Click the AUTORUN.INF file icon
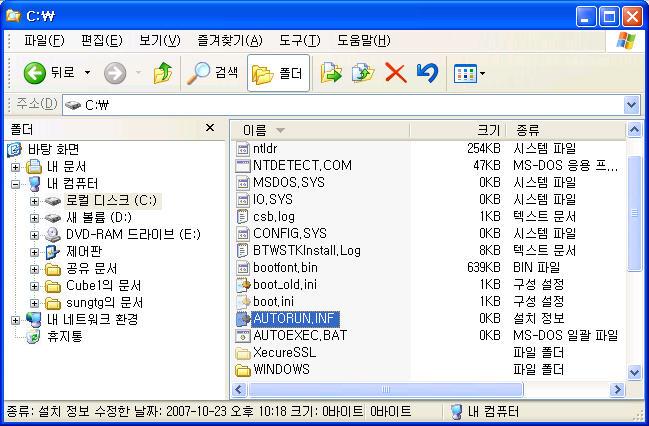Viewport: 649px width, 426px height. (x=243, y=318)
